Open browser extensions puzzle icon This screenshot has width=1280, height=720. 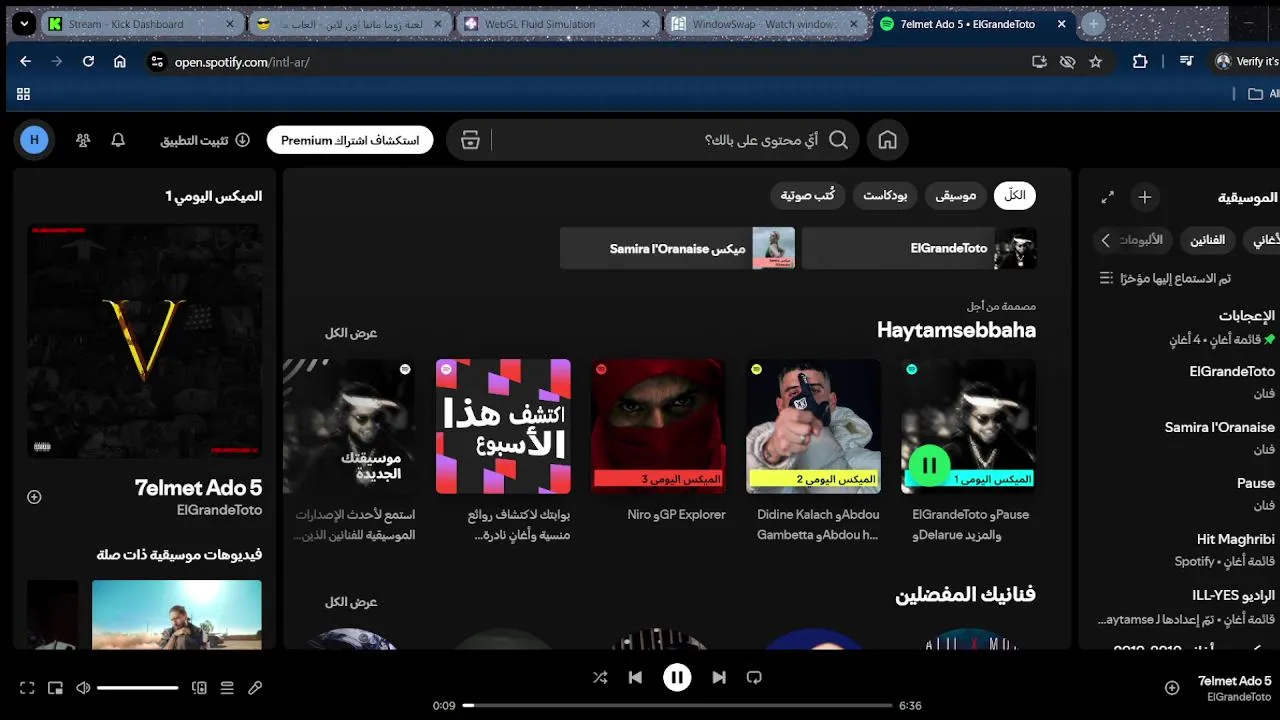1140,61
